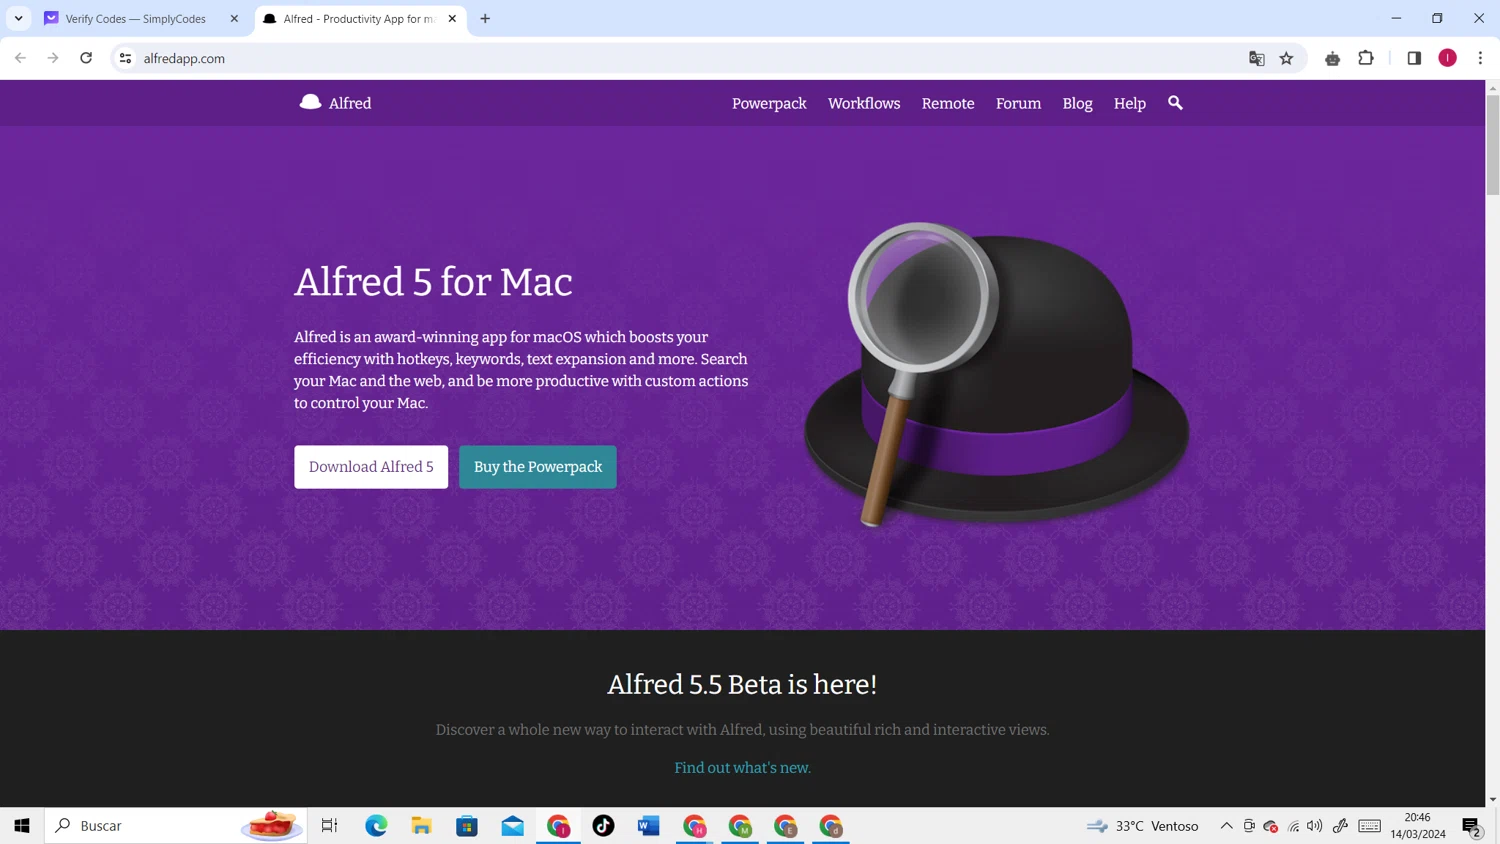Click the Google Translate icon in address bar
Screen dimensions: 1500x844
click(x=1257, y=58)
